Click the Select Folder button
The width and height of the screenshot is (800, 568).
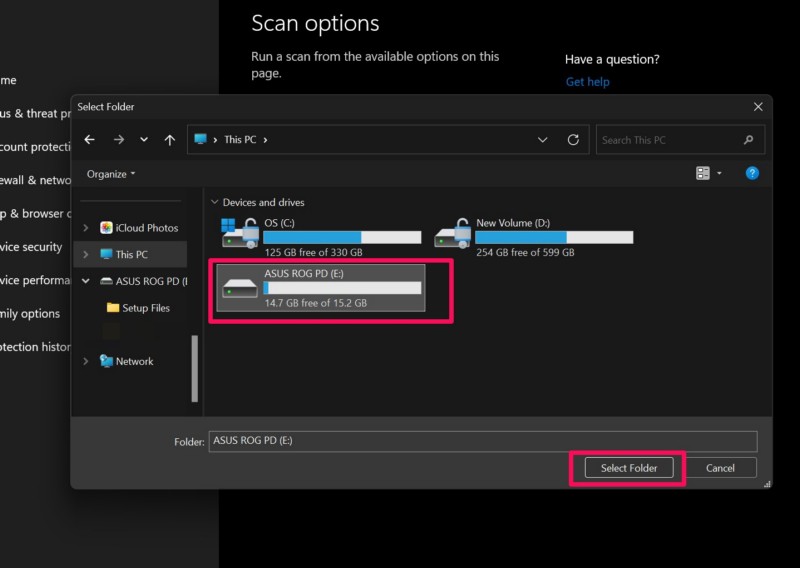[x=629, y=468]
